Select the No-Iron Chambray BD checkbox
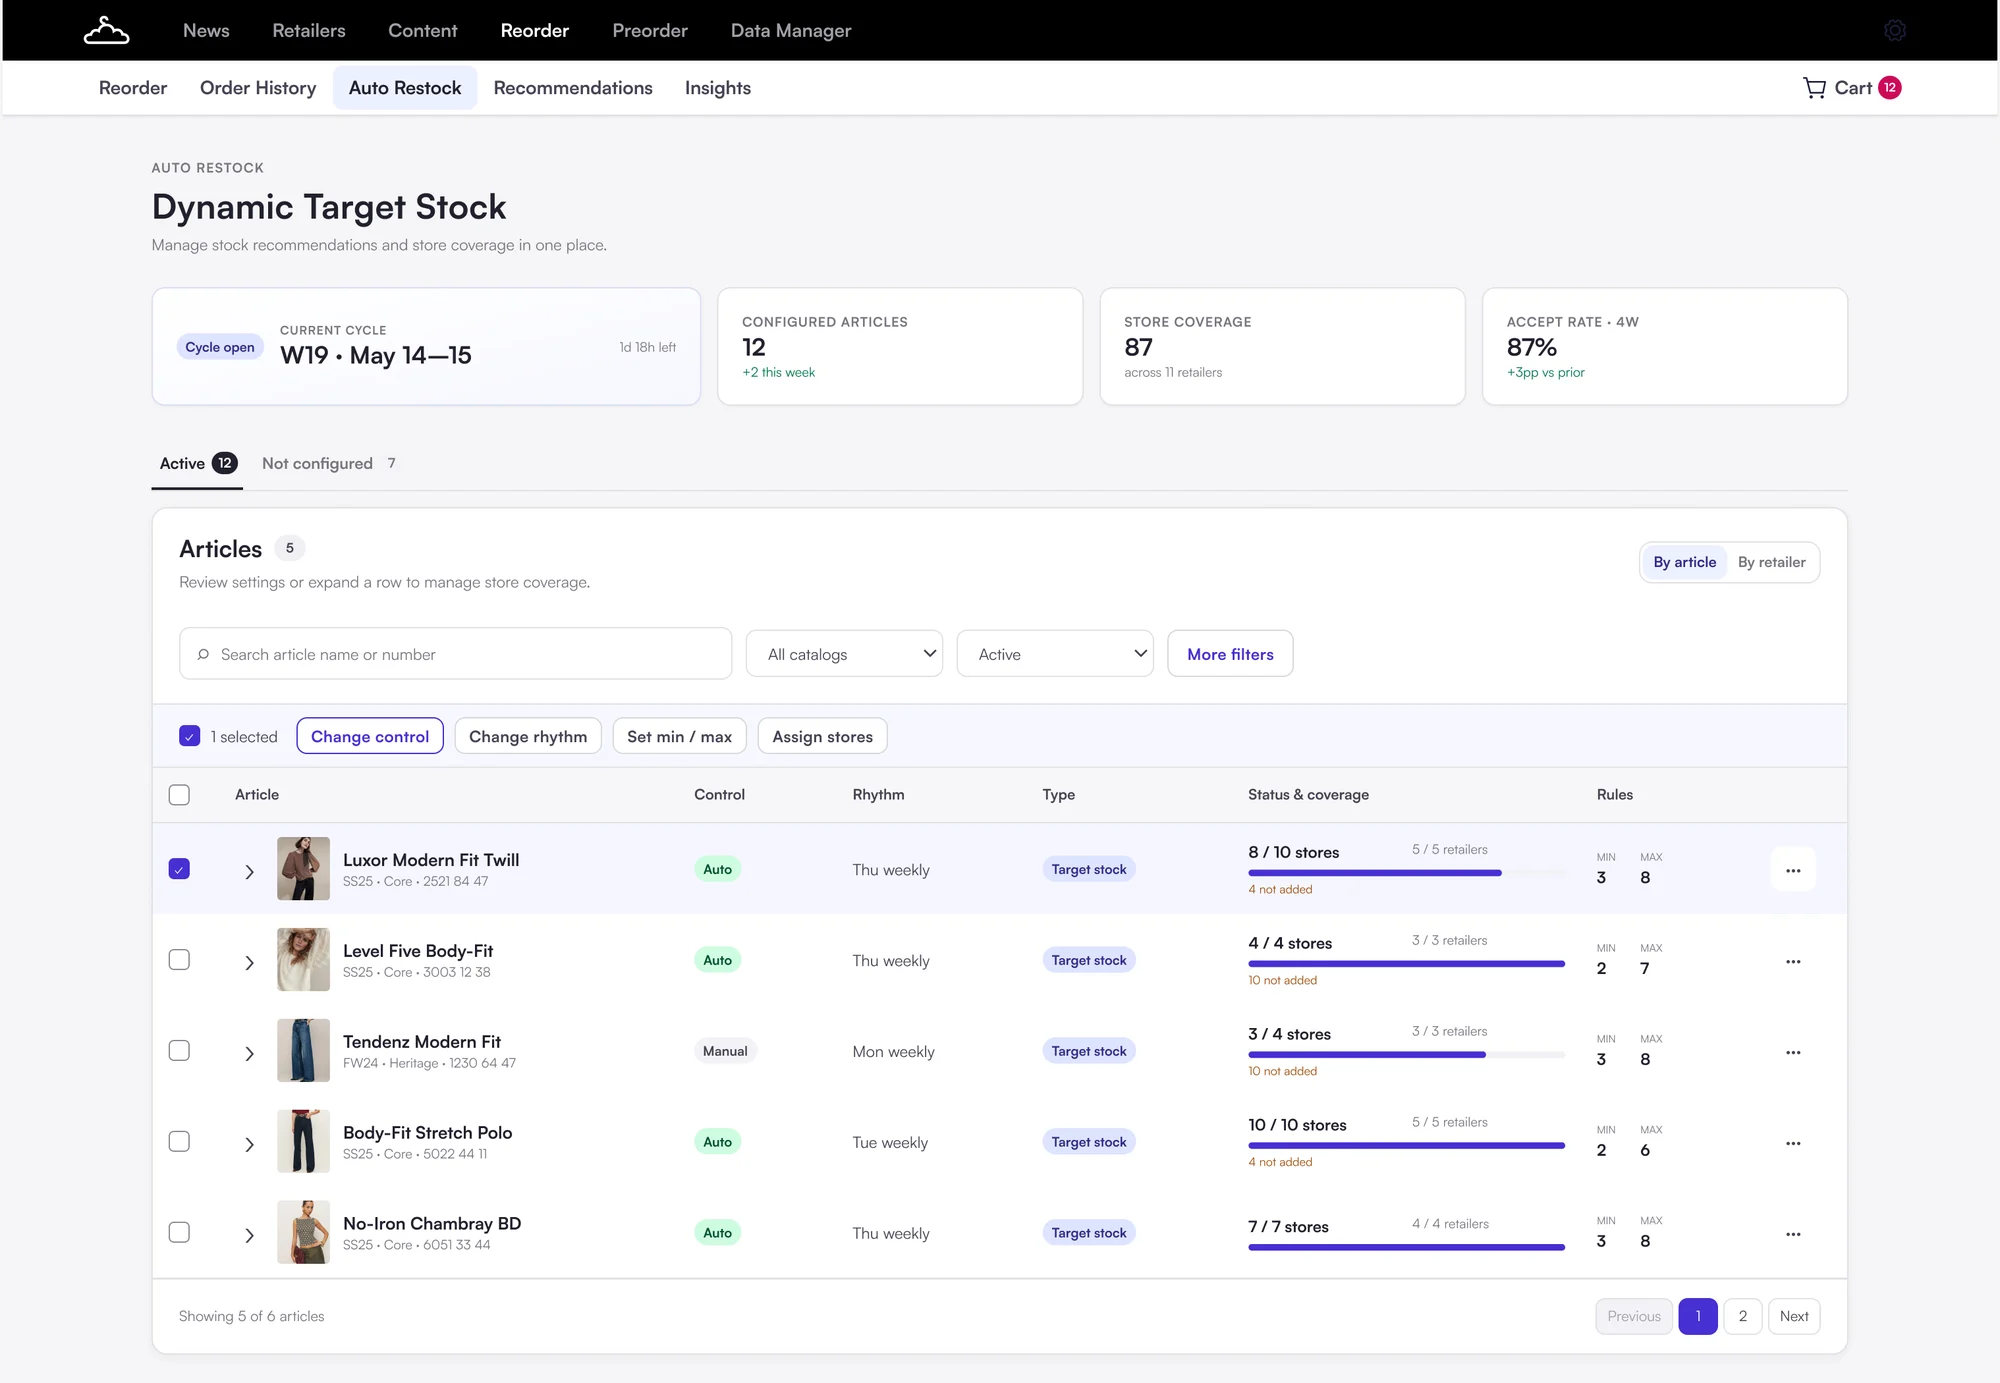2000x1383 pixels. pos(179,1233)
